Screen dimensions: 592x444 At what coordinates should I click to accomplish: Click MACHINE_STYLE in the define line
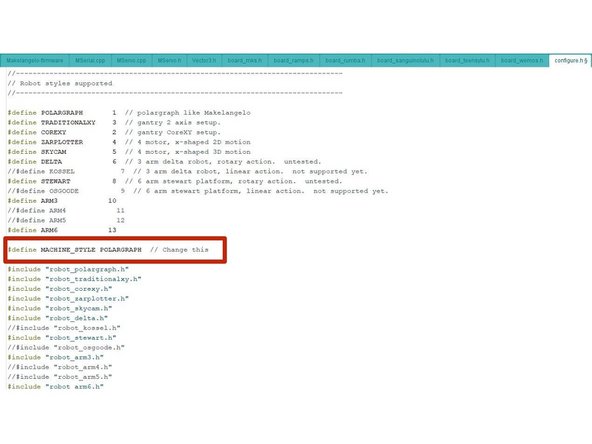click(68, 250)
